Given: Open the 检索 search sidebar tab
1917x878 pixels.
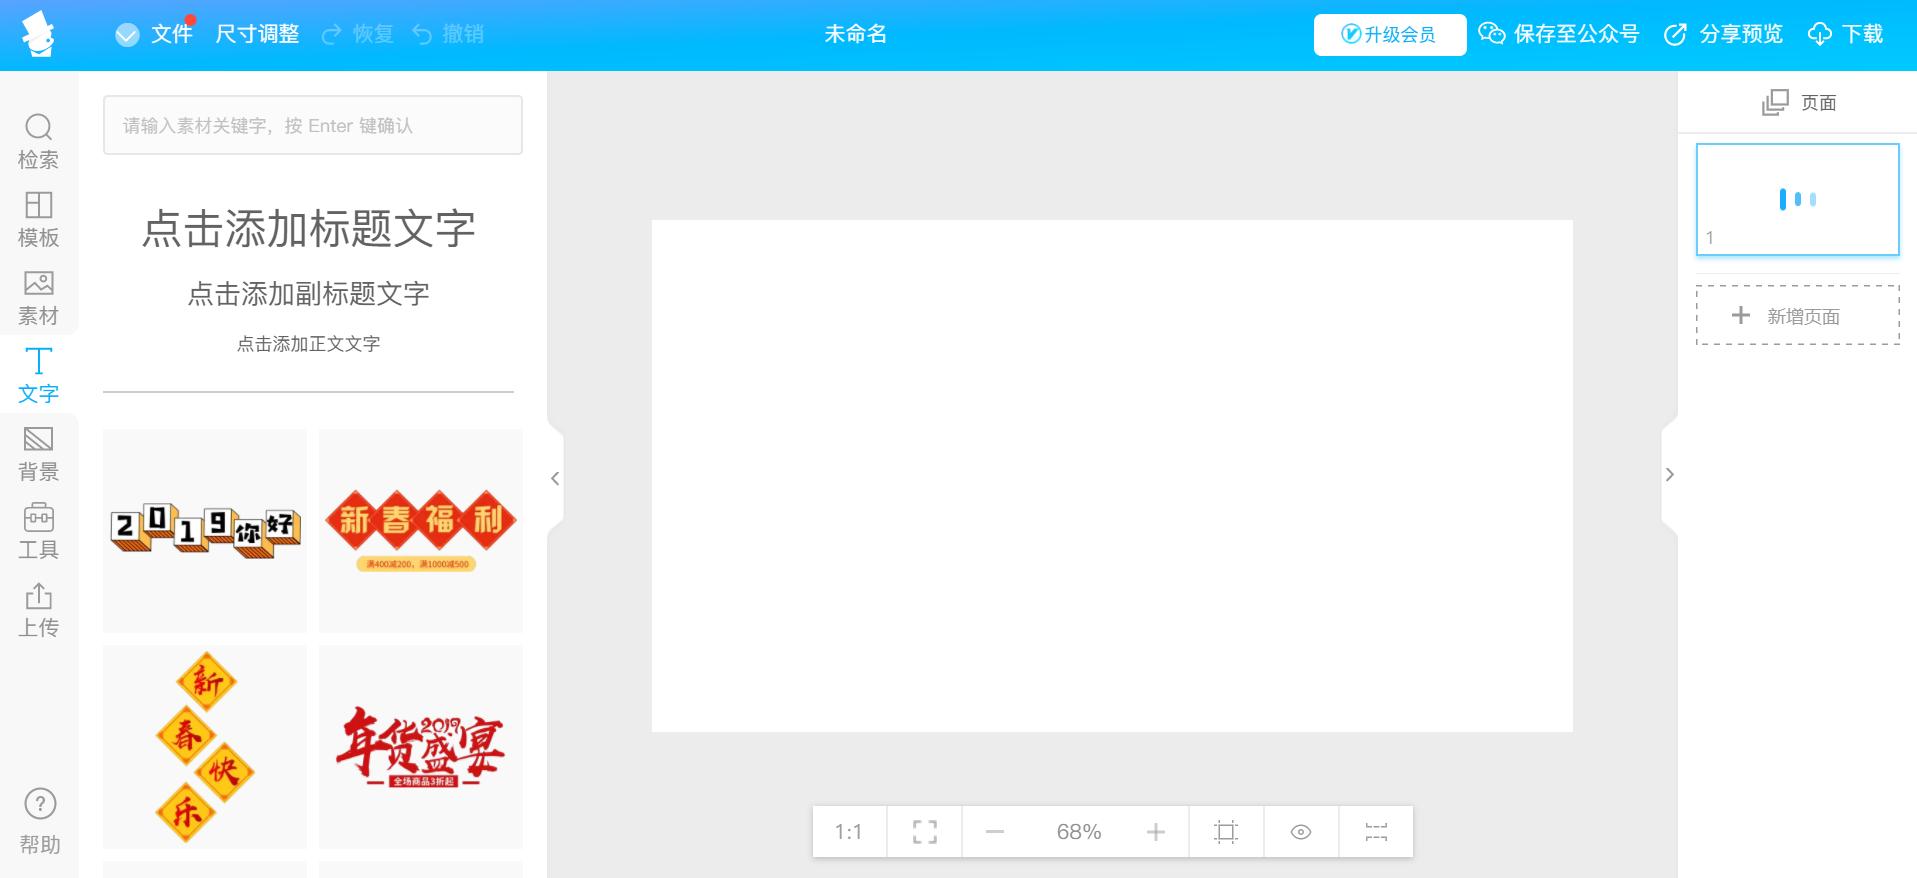Looking at the screenshot, I should [39, 141].
